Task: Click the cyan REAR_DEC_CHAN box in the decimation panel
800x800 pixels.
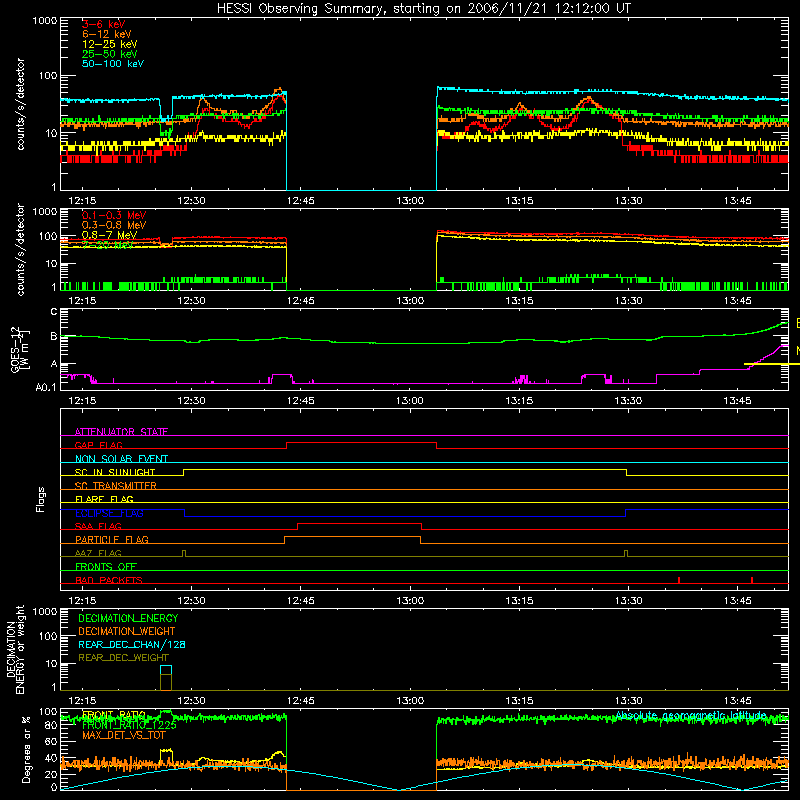Action: click(166, 670)
